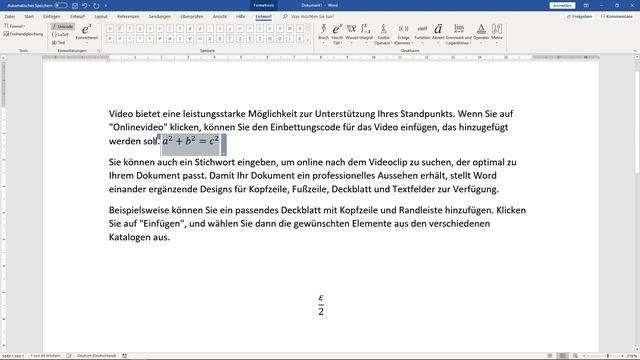640x360 pixels.
Task: Open the Integral structure menu
Action: coord(366,34)
